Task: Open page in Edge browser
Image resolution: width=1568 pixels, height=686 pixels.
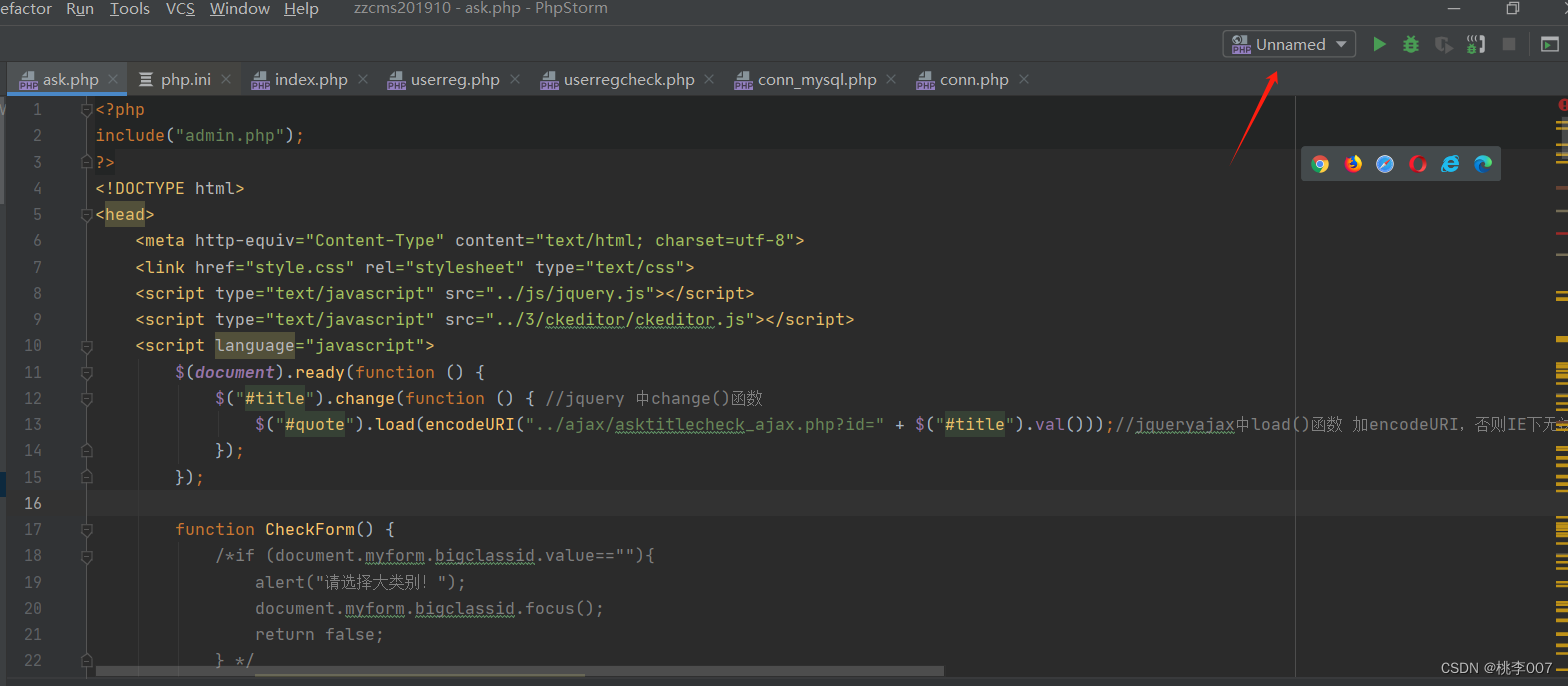Action: [1483, 164]
